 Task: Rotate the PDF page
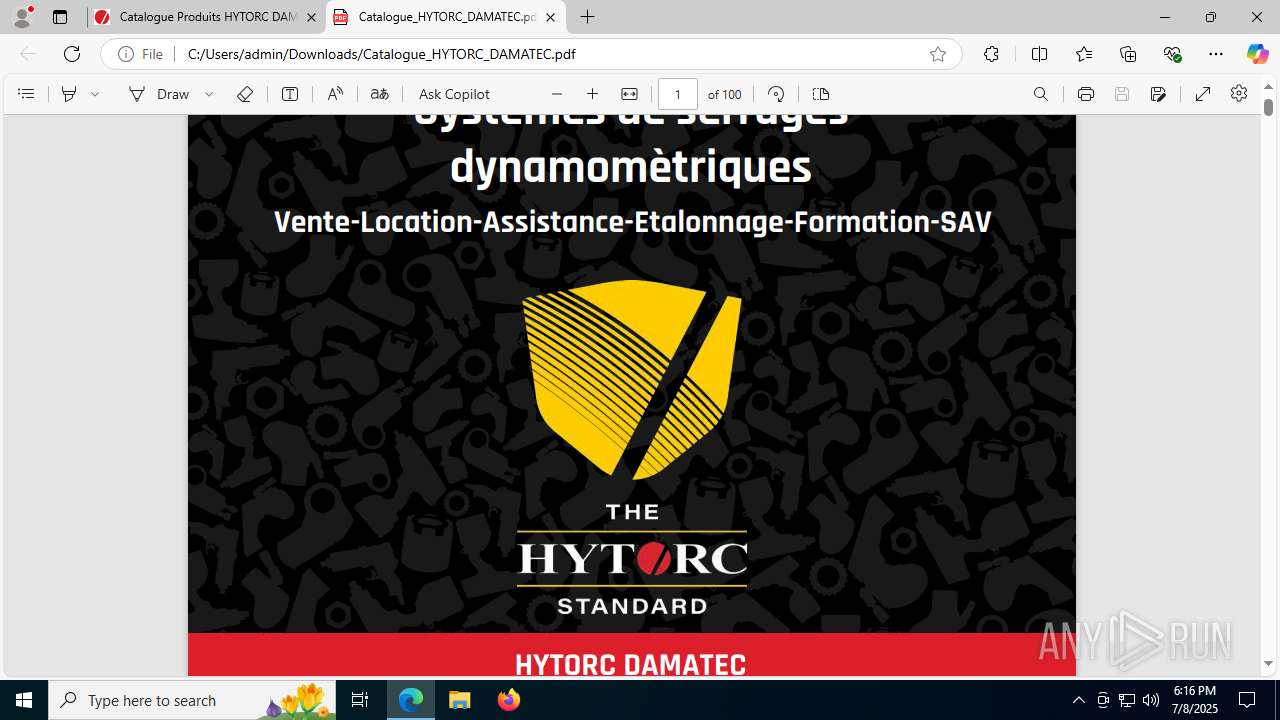coord(776,94)
